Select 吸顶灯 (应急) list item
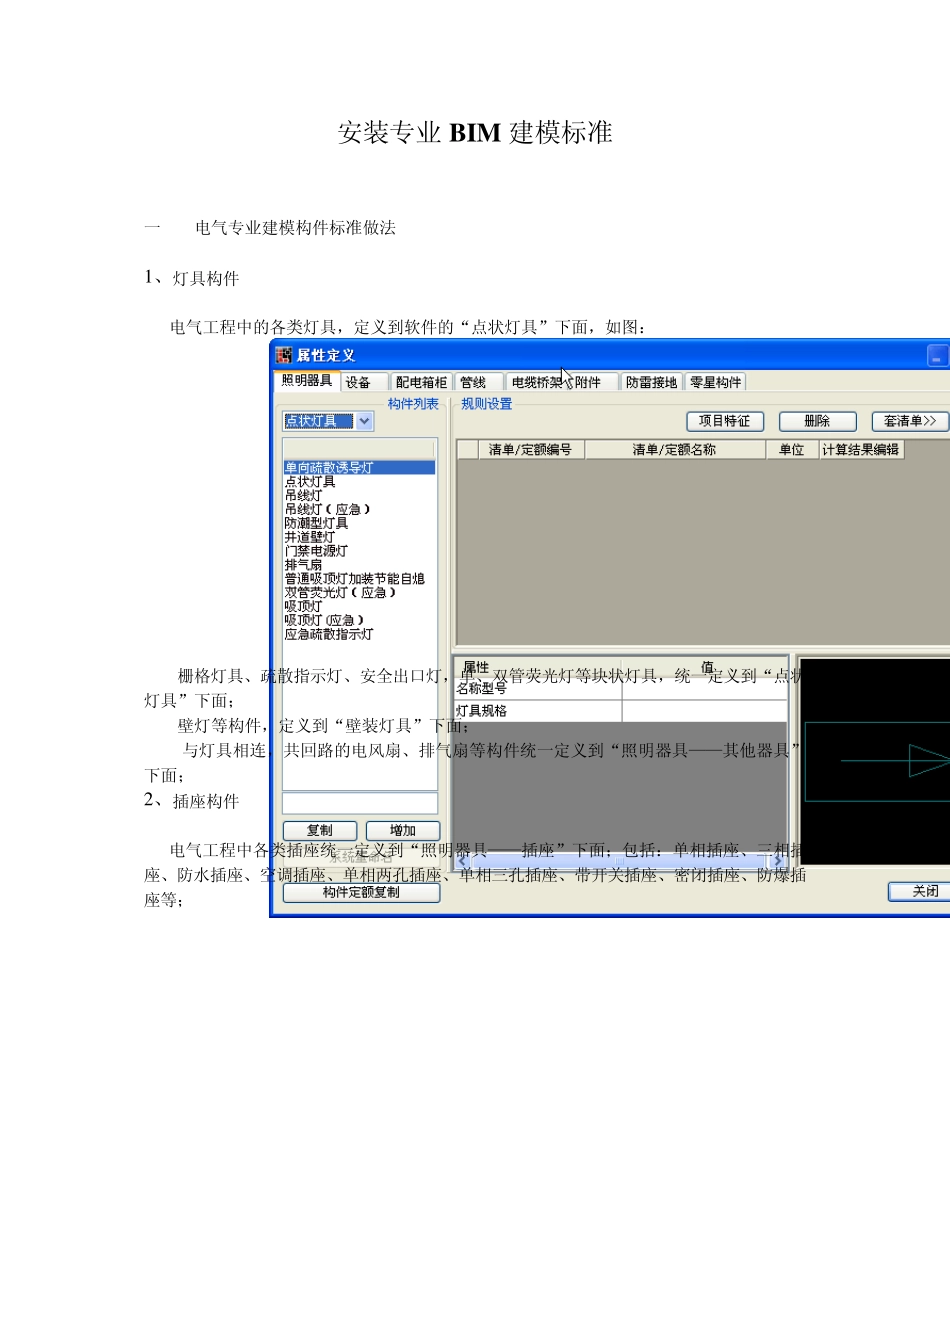This screenshot has width=950, height=1344. pos(324,620)
